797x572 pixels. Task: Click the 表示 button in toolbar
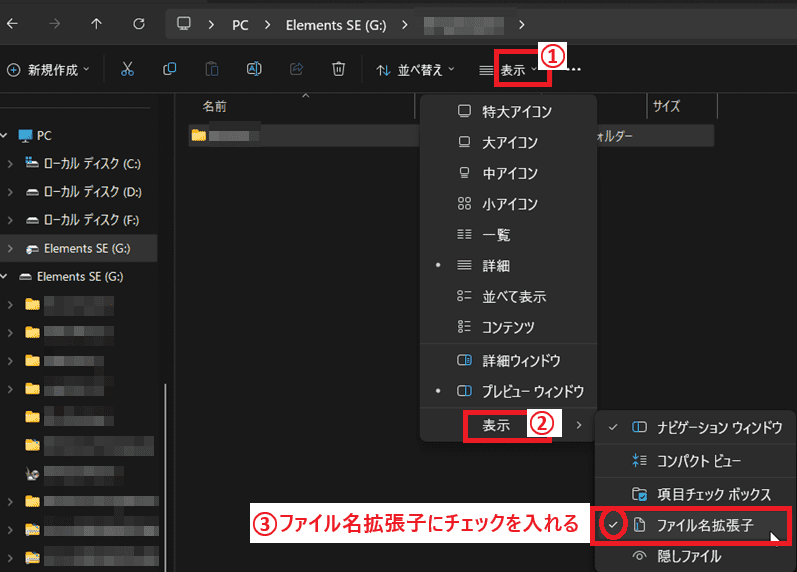pos(514,69)
